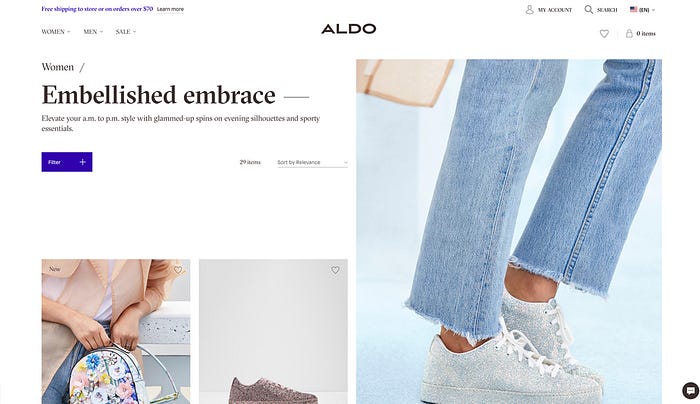Open the glitter sneaker product thumbnail

click(273, 332)
